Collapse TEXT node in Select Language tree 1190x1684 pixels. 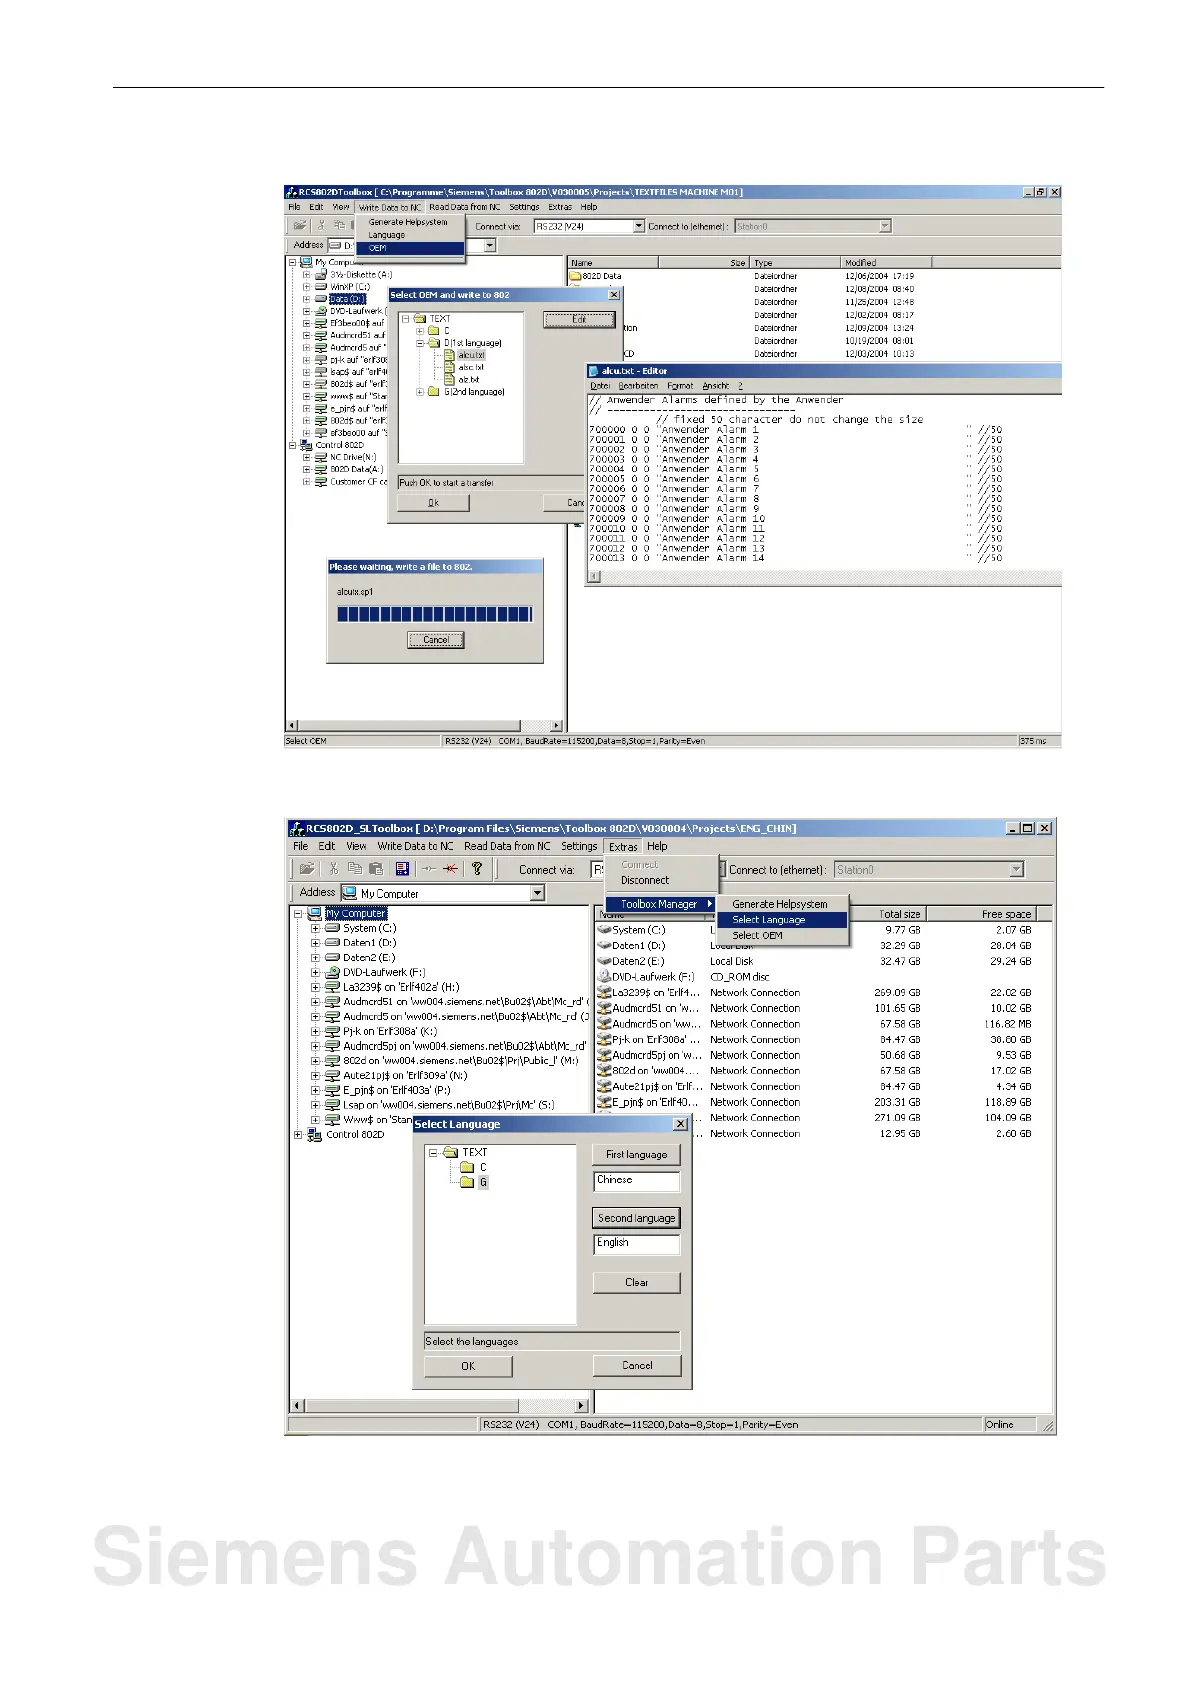pos(433,1152)
